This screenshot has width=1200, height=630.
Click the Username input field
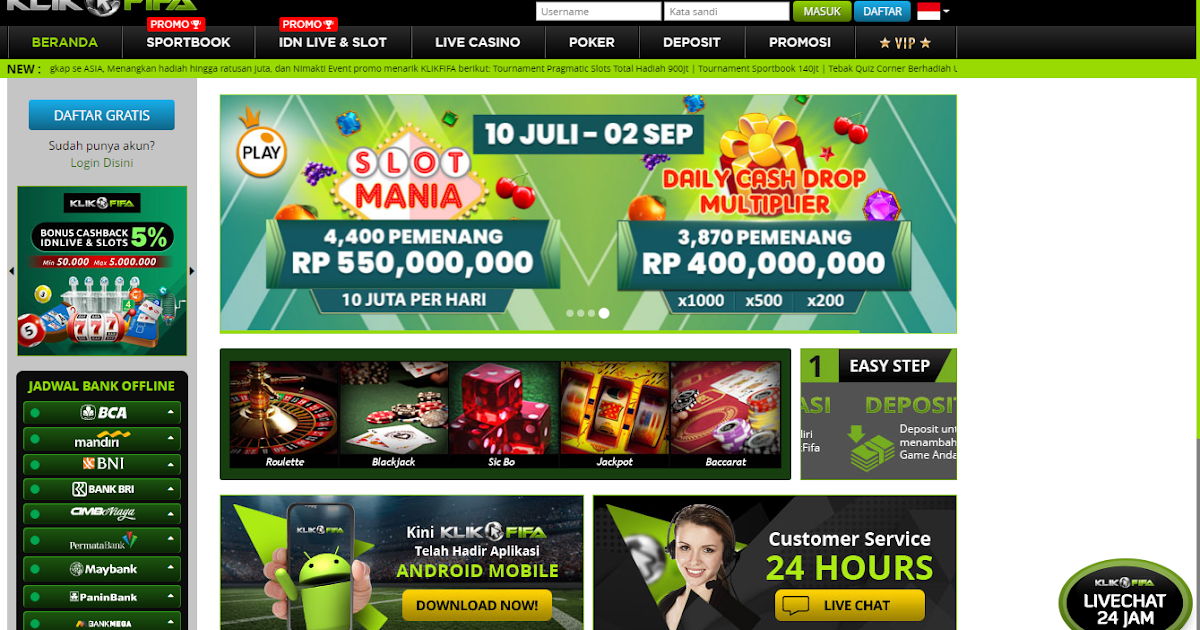pos(598,12)
